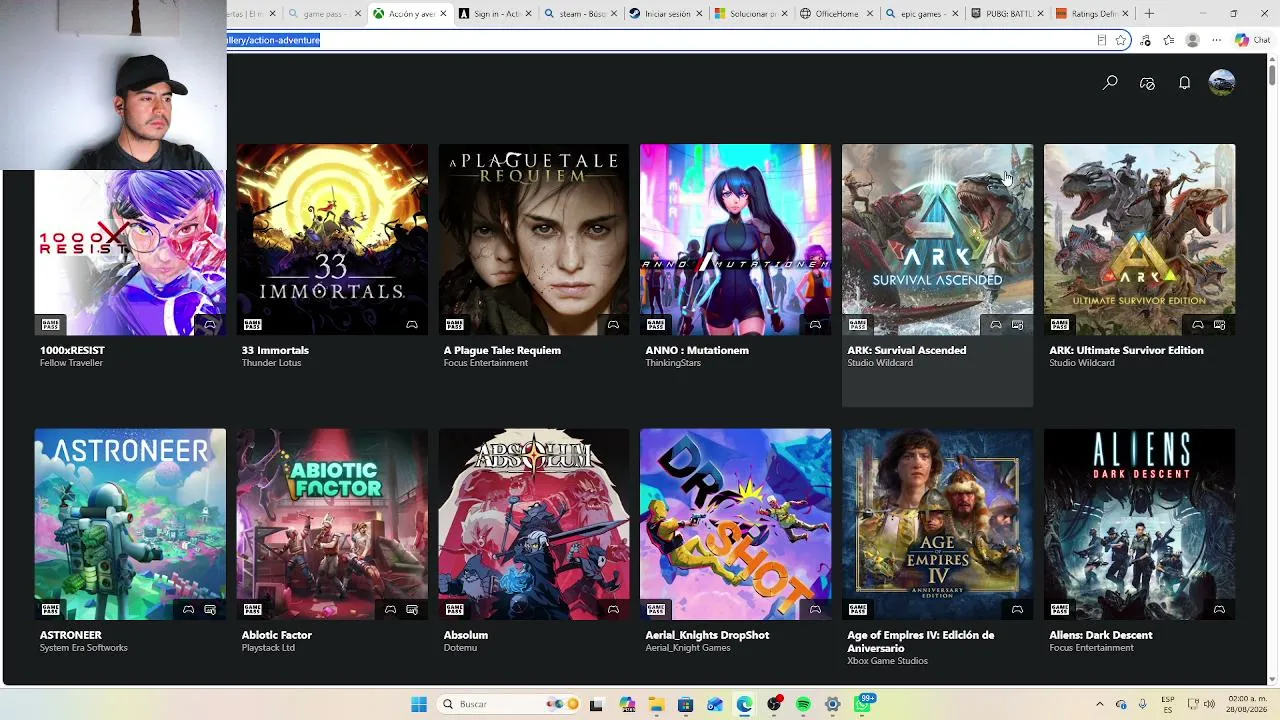The width and height of the screenshot is (1280, 720).
Task: Close the 'Solucionar pr' tab
Action: [x=784, y=14]
